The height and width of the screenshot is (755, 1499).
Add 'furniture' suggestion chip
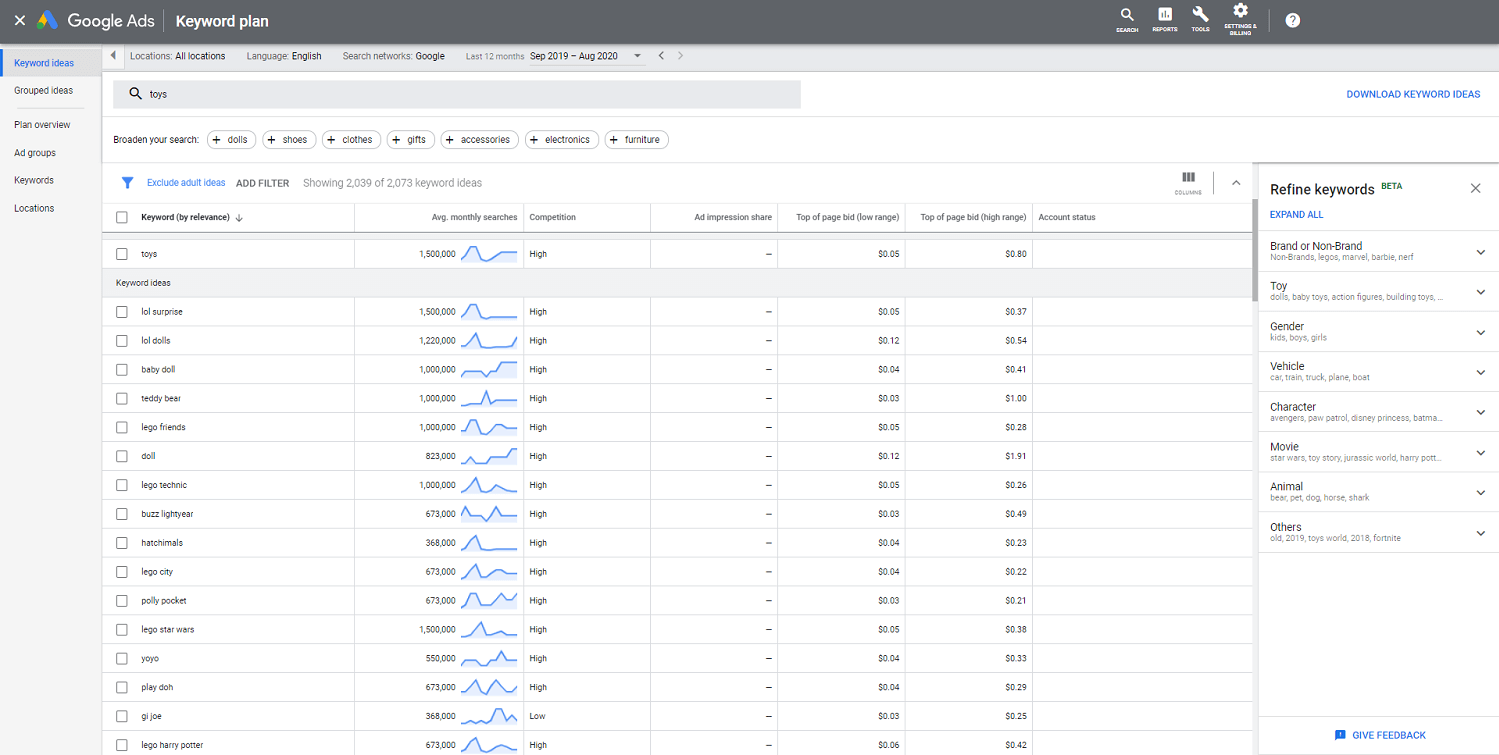click(x=636, y=140)
